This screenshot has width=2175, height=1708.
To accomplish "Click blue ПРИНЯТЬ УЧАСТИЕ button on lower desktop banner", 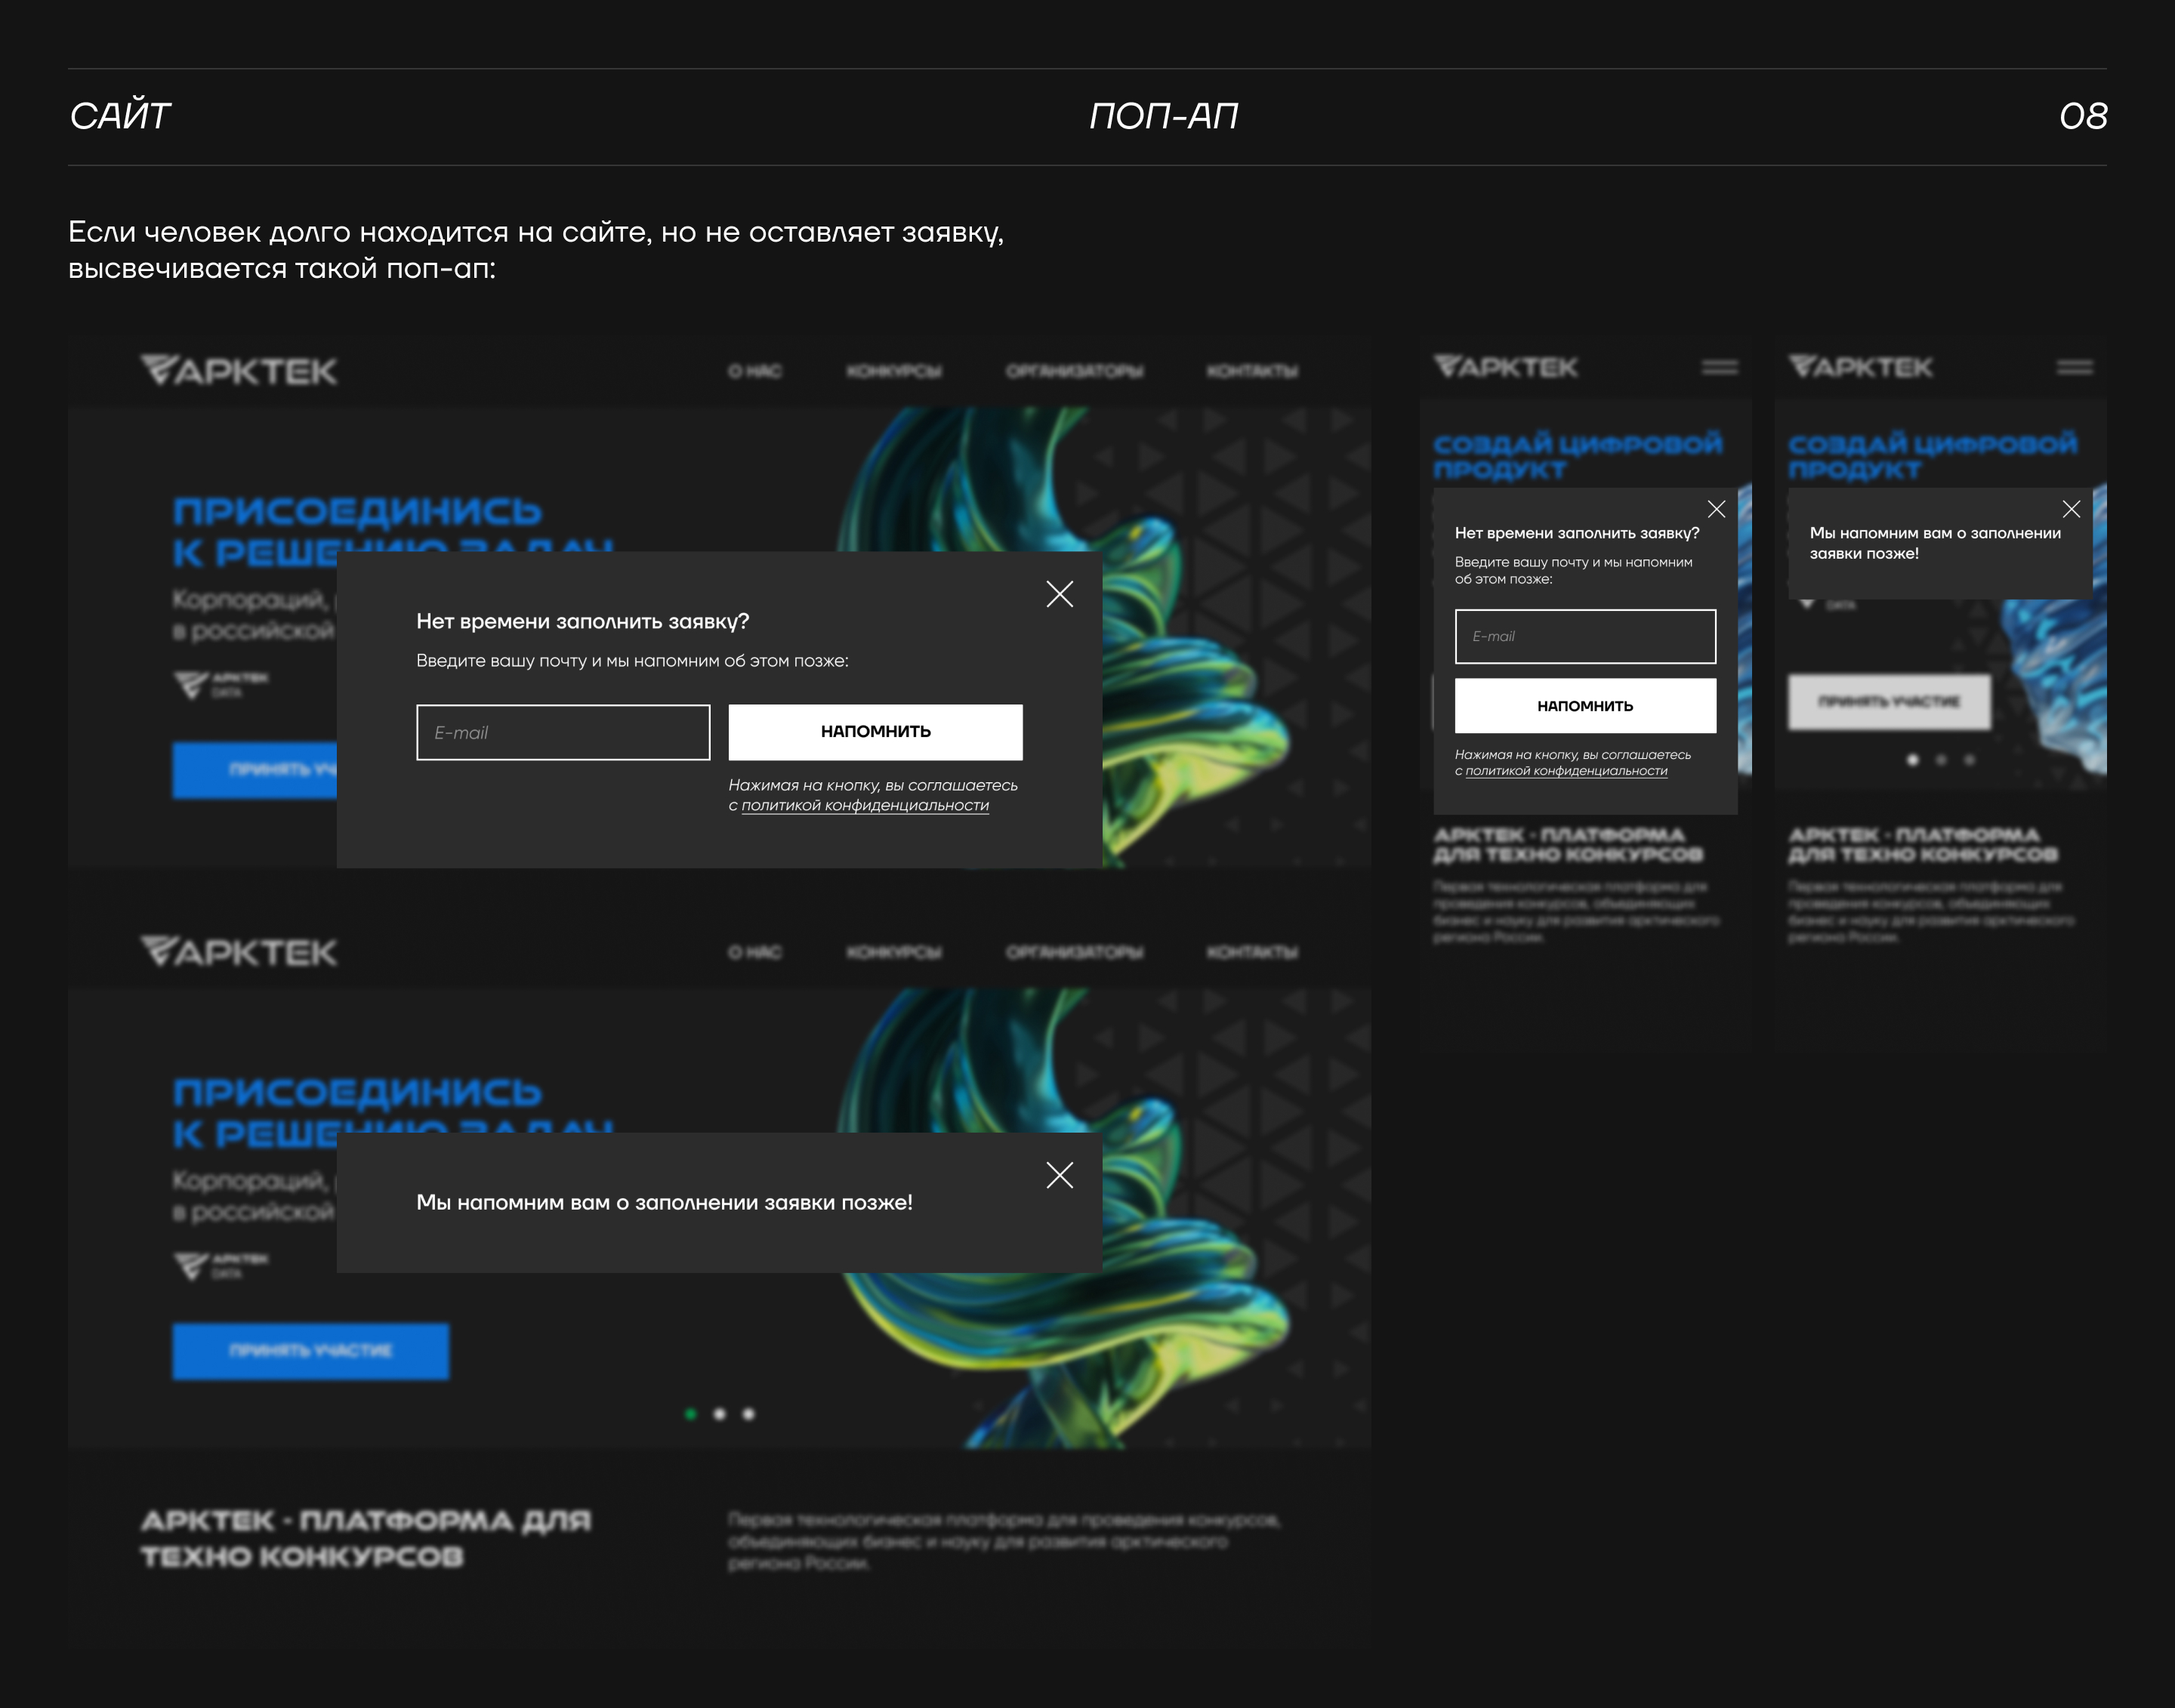I will click(310, 1351).
